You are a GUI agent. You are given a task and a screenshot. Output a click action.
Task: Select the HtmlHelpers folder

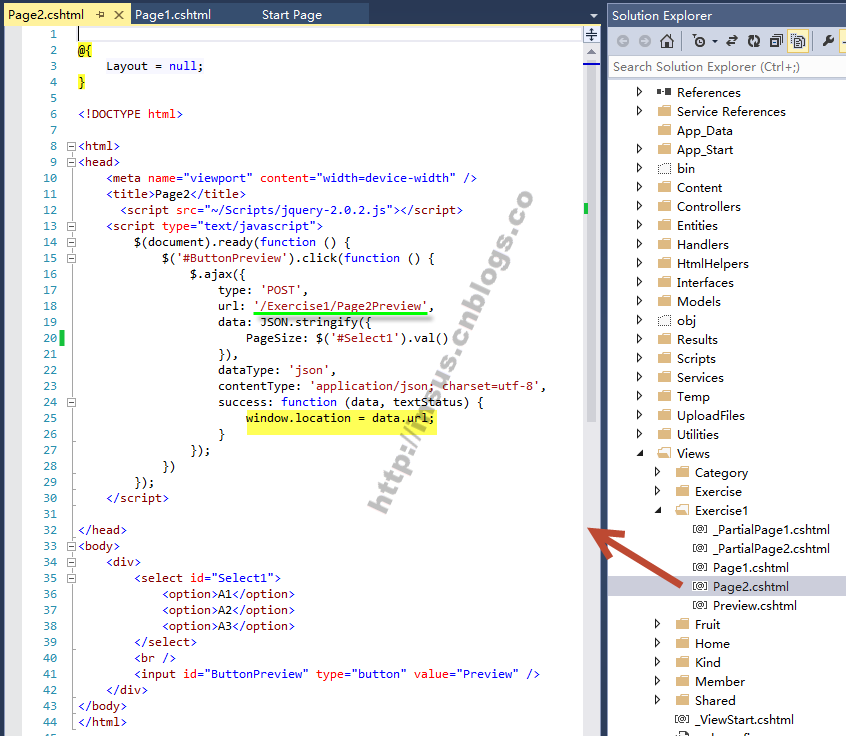[x=713, y=263]
